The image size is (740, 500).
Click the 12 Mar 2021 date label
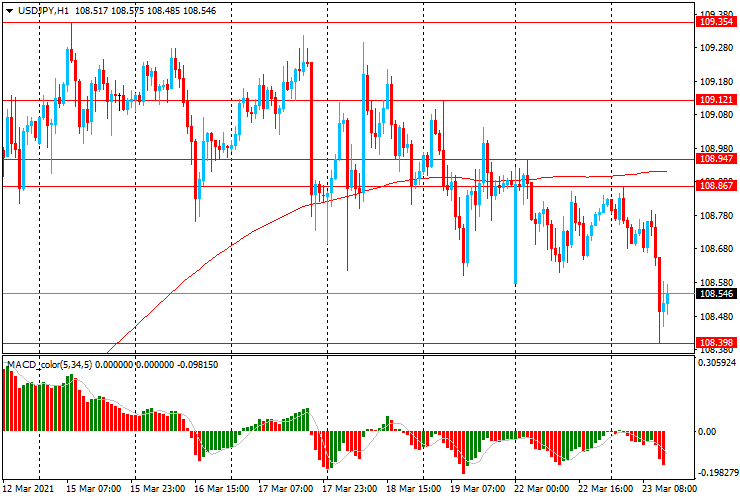pyautogui.click(x=28, y=489)
